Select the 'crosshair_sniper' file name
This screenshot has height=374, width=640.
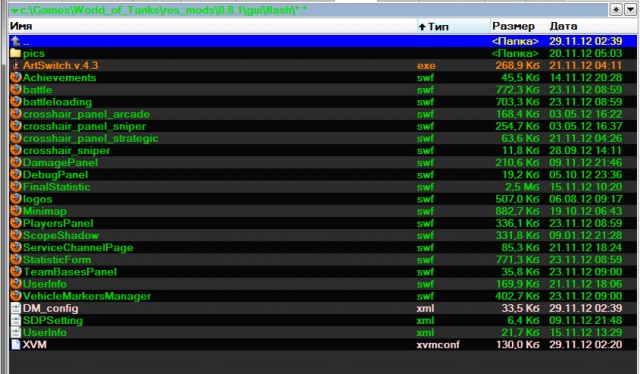pos(67,151)
